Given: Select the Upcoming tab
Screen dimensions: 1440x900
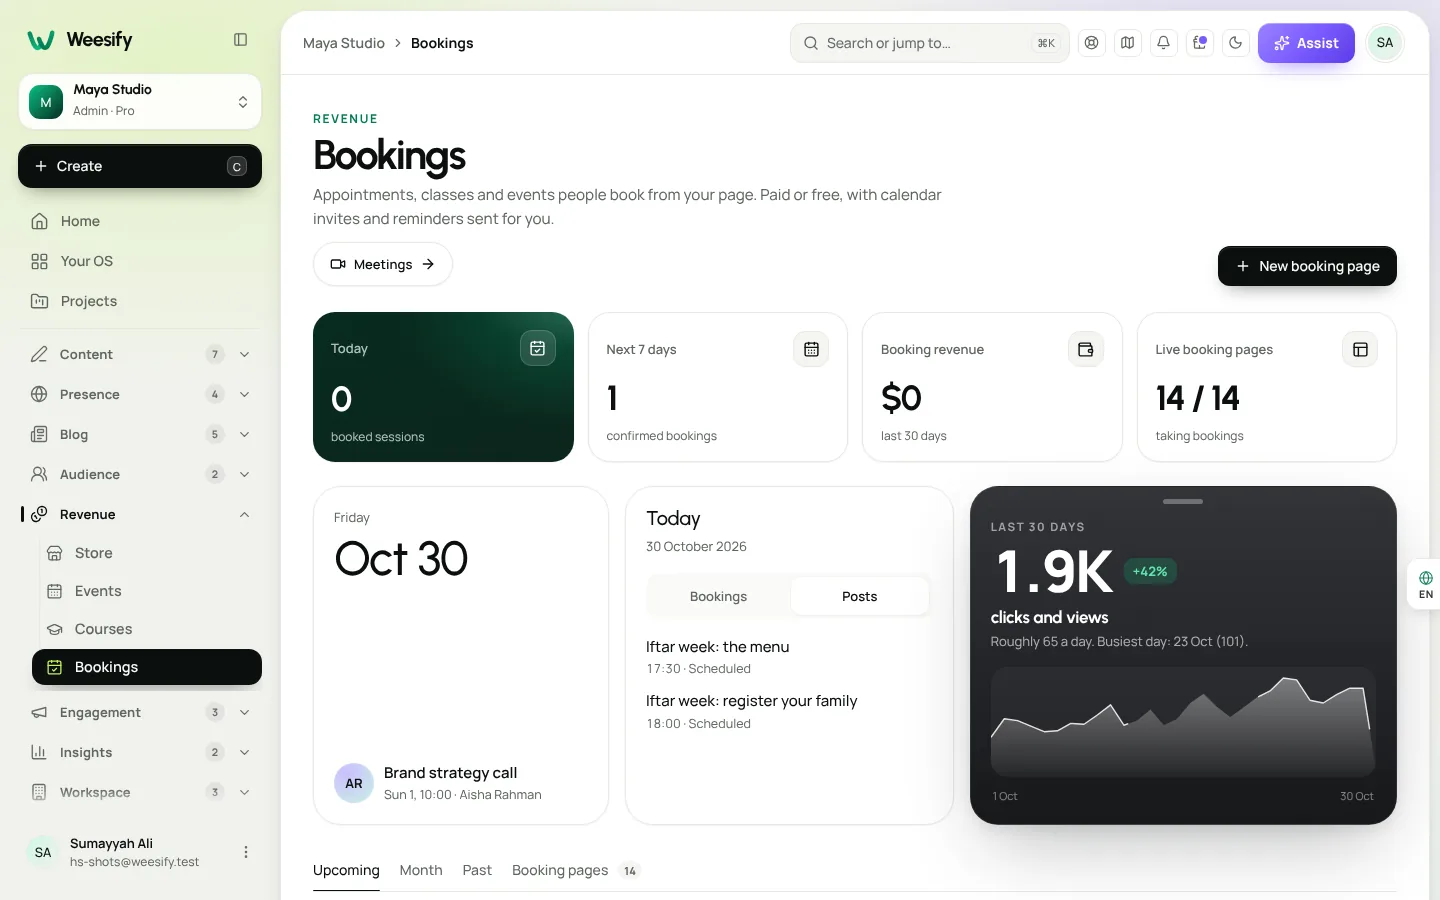Looking at the screenshot, I should coord(346,870).
